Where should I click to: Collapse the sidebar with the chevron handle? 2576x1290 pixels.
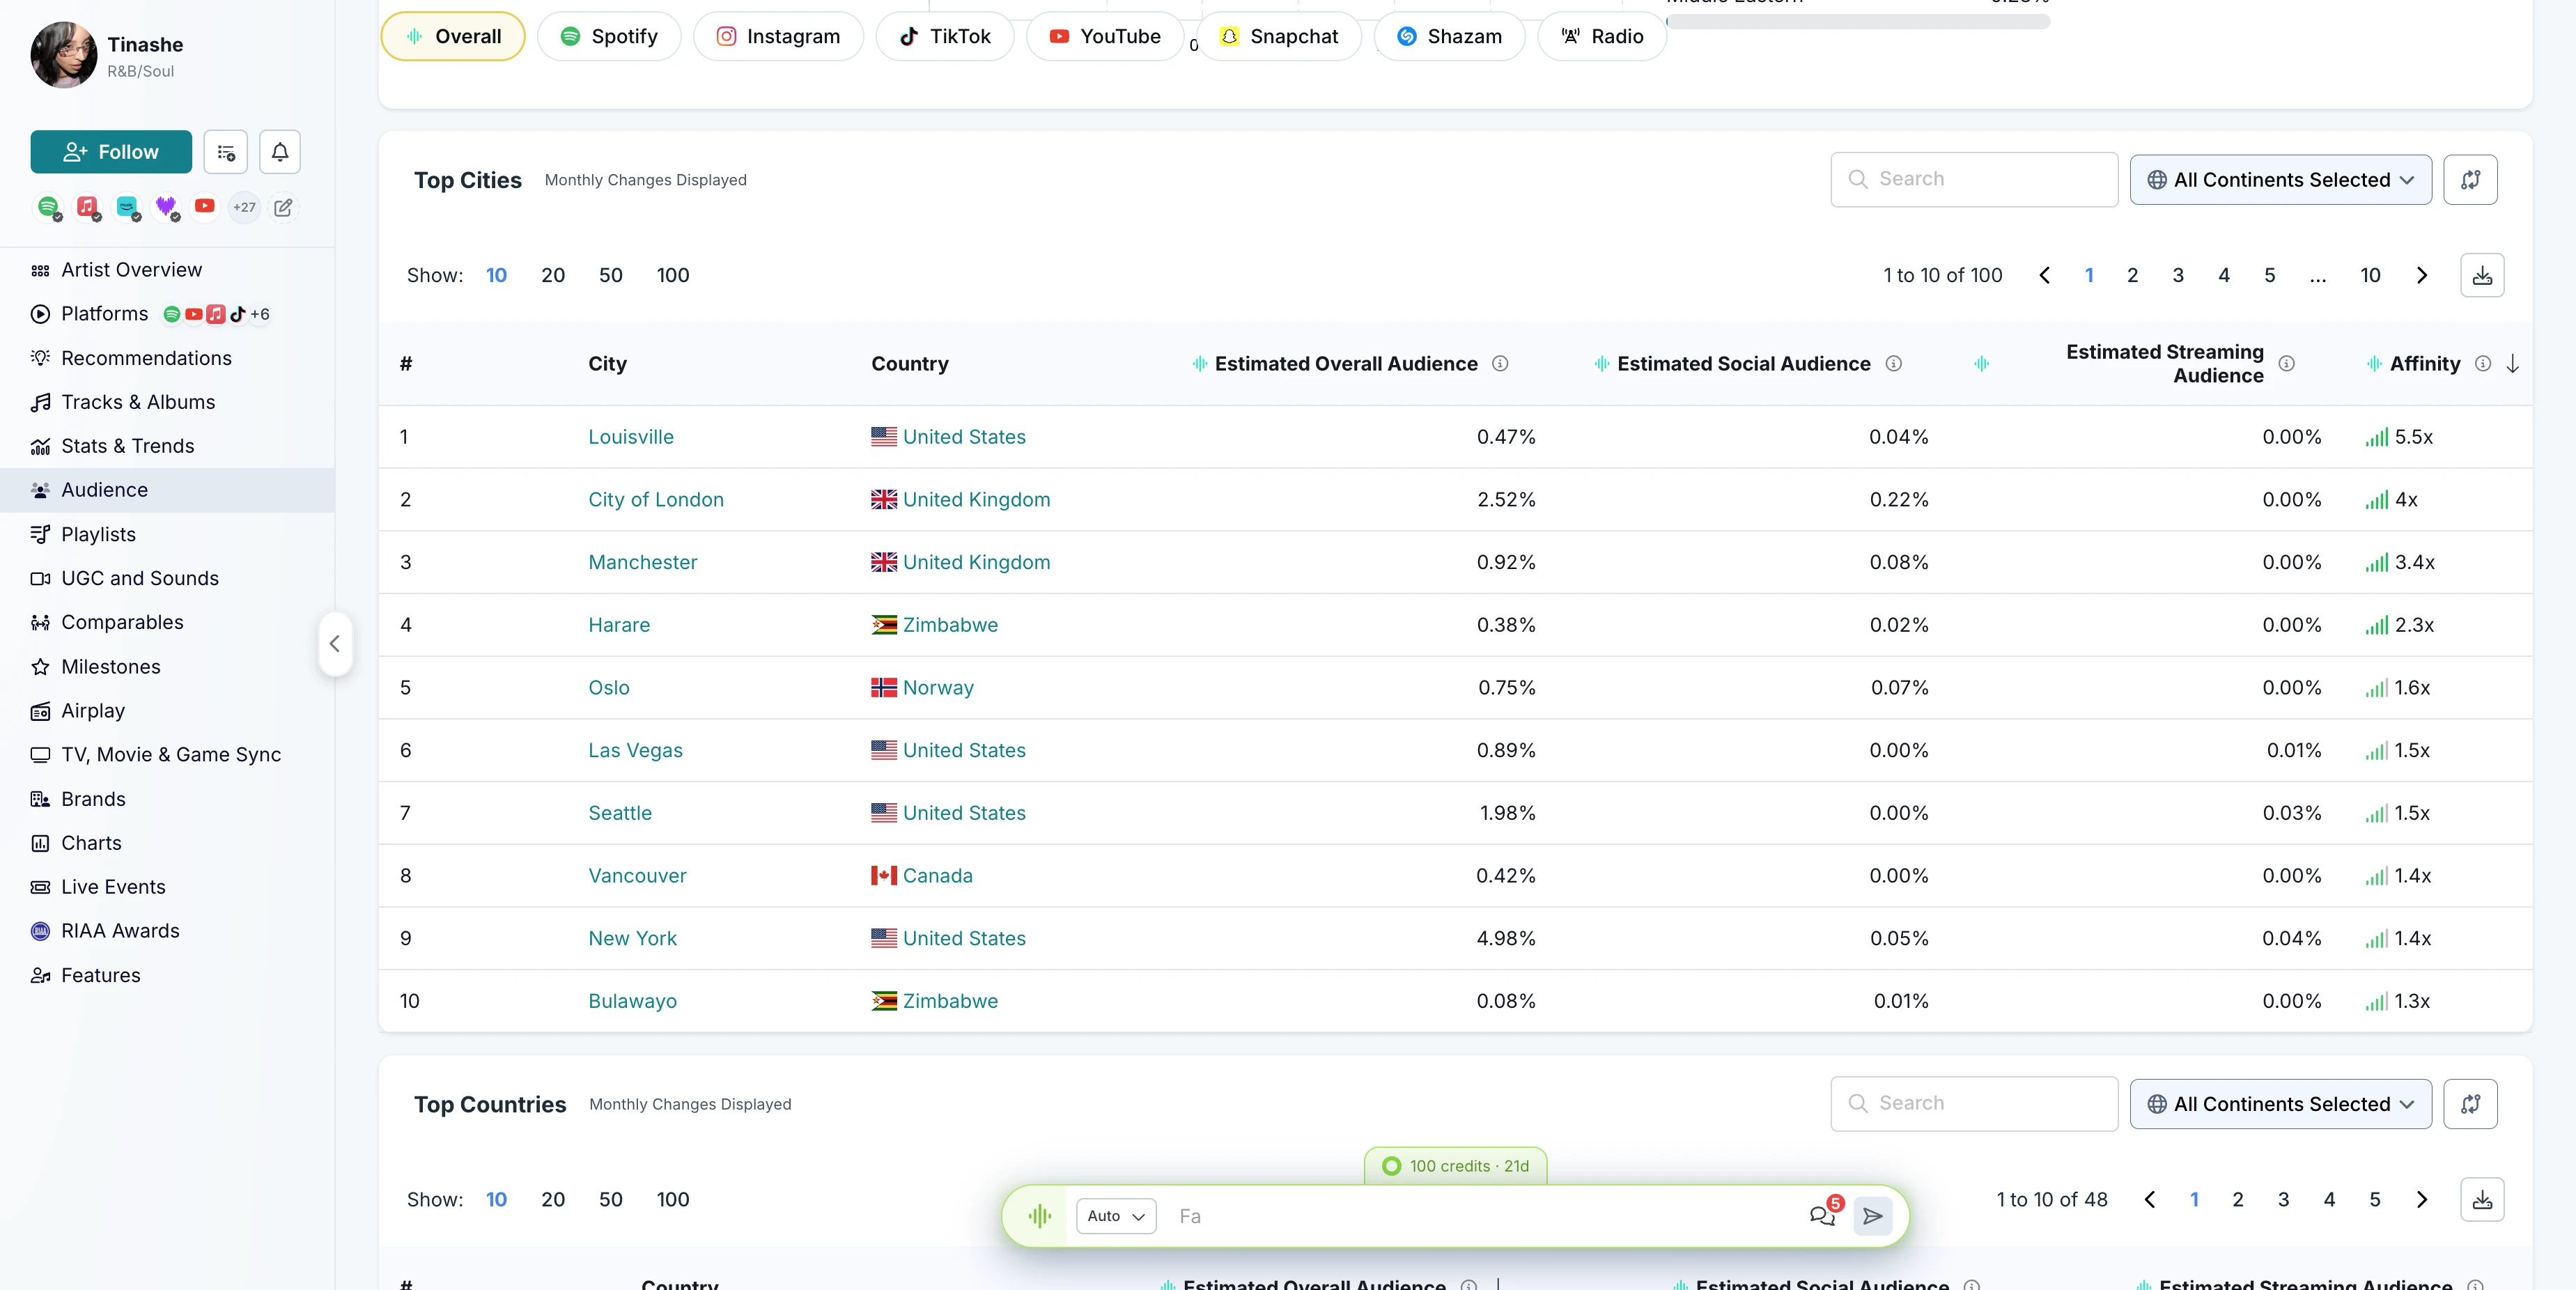click(x=335, y=644)
